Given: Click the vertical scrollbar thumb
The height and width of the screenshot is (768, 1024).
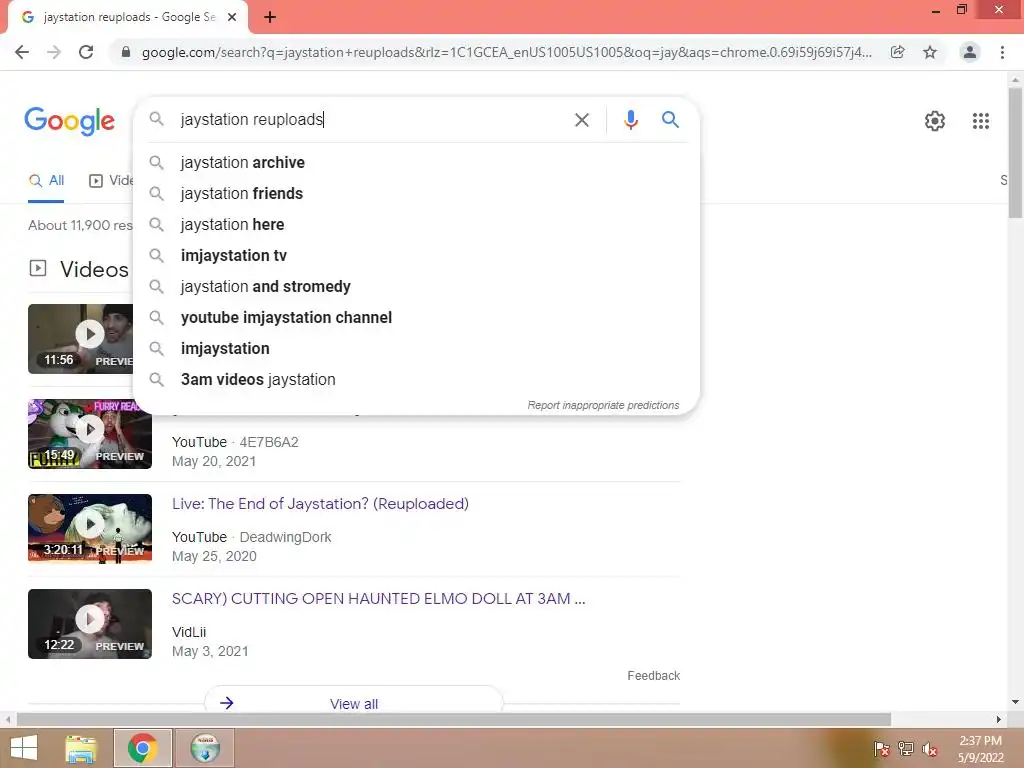Looking at the screenshot, I should point(1015,153).
